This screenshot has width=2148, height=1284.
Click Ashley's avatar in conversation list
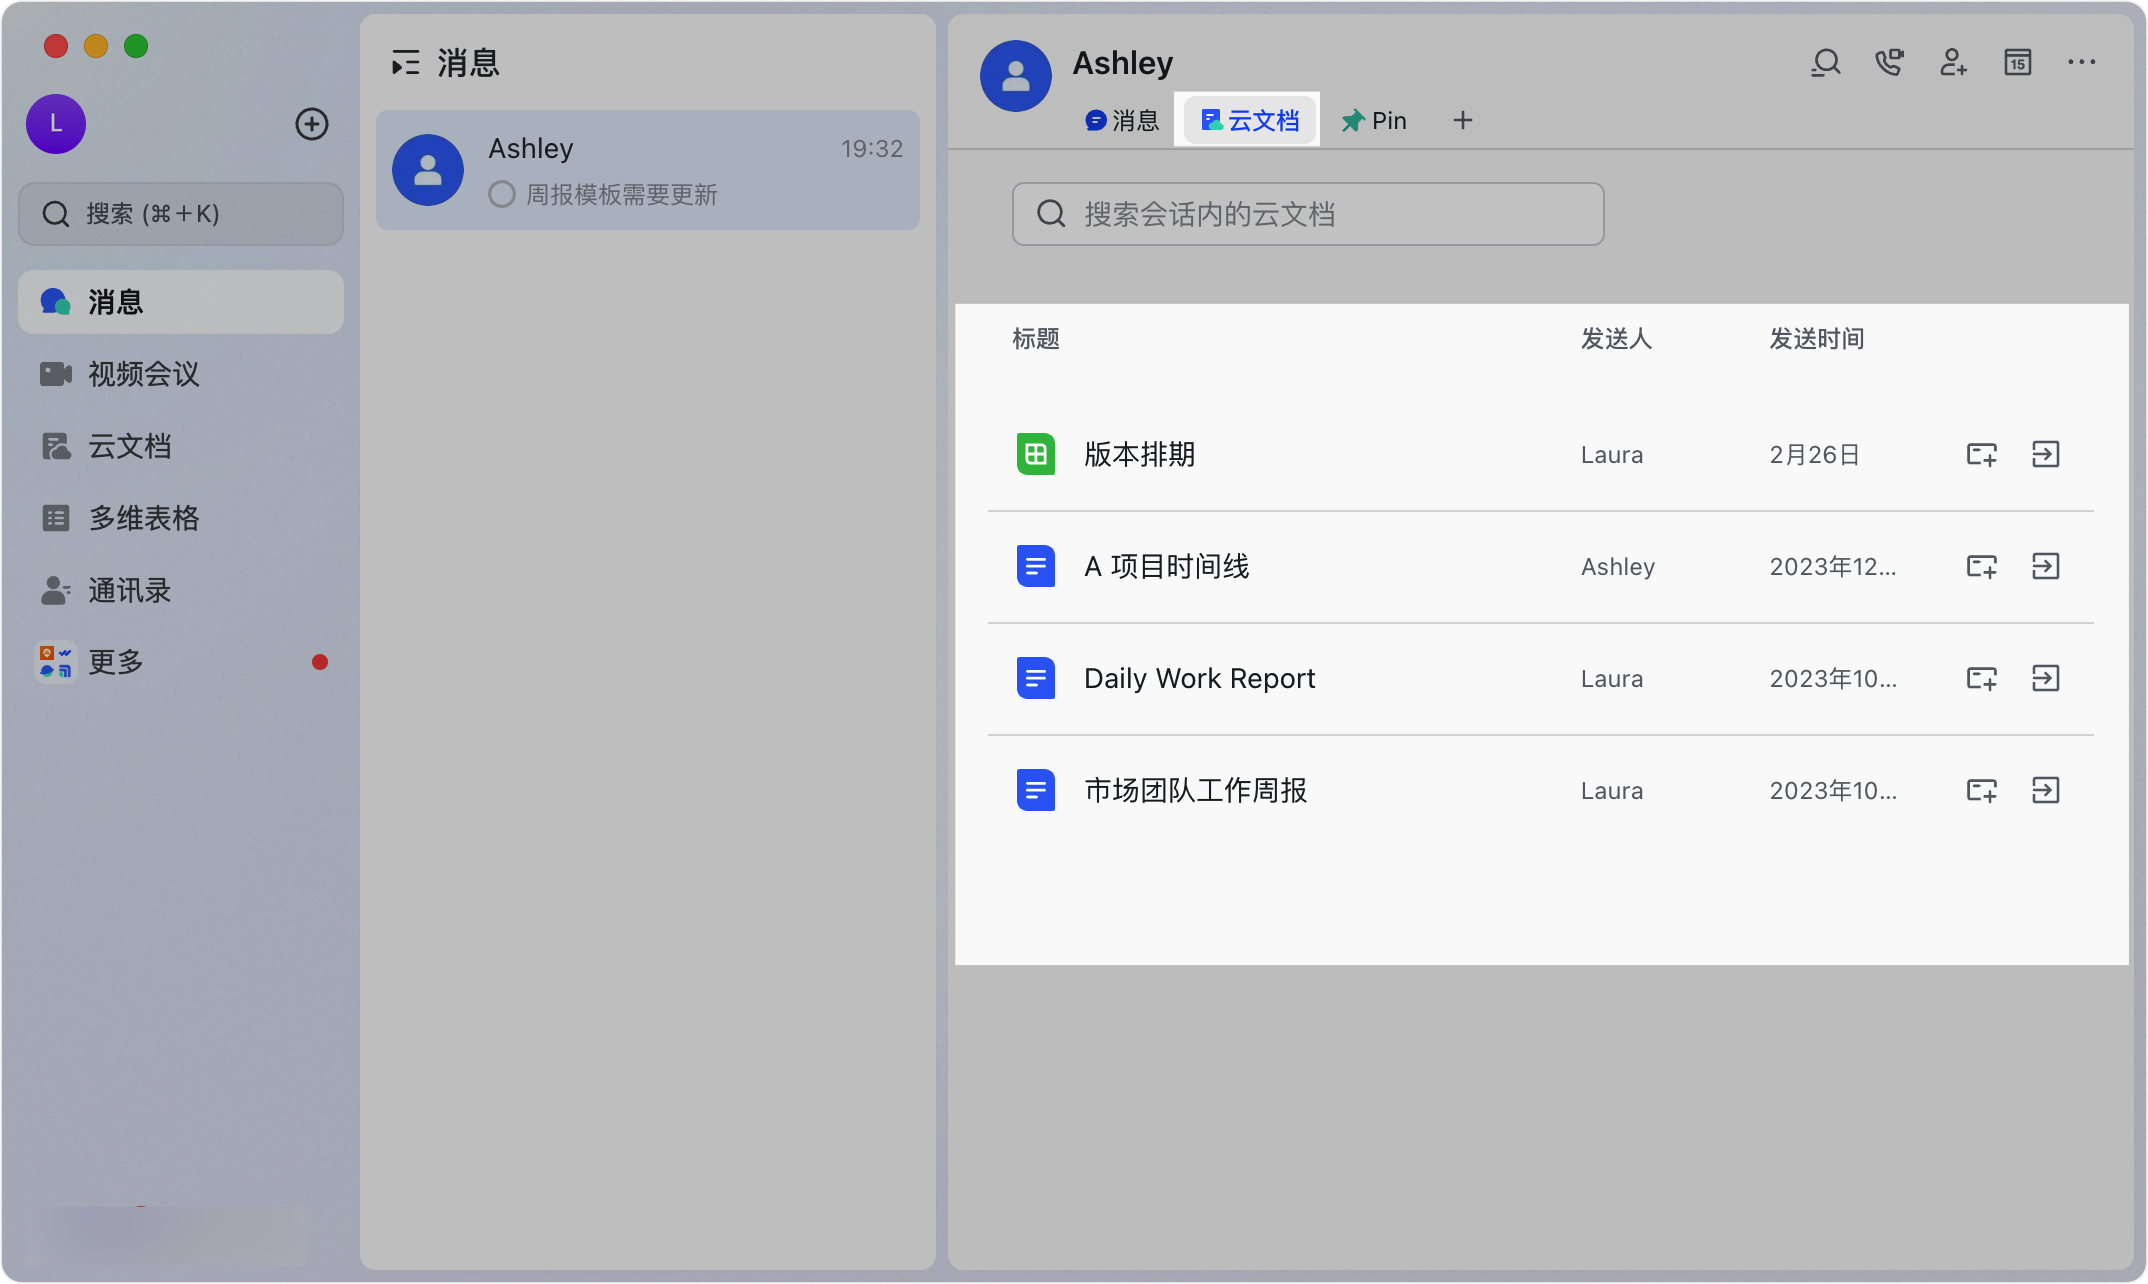428,170
